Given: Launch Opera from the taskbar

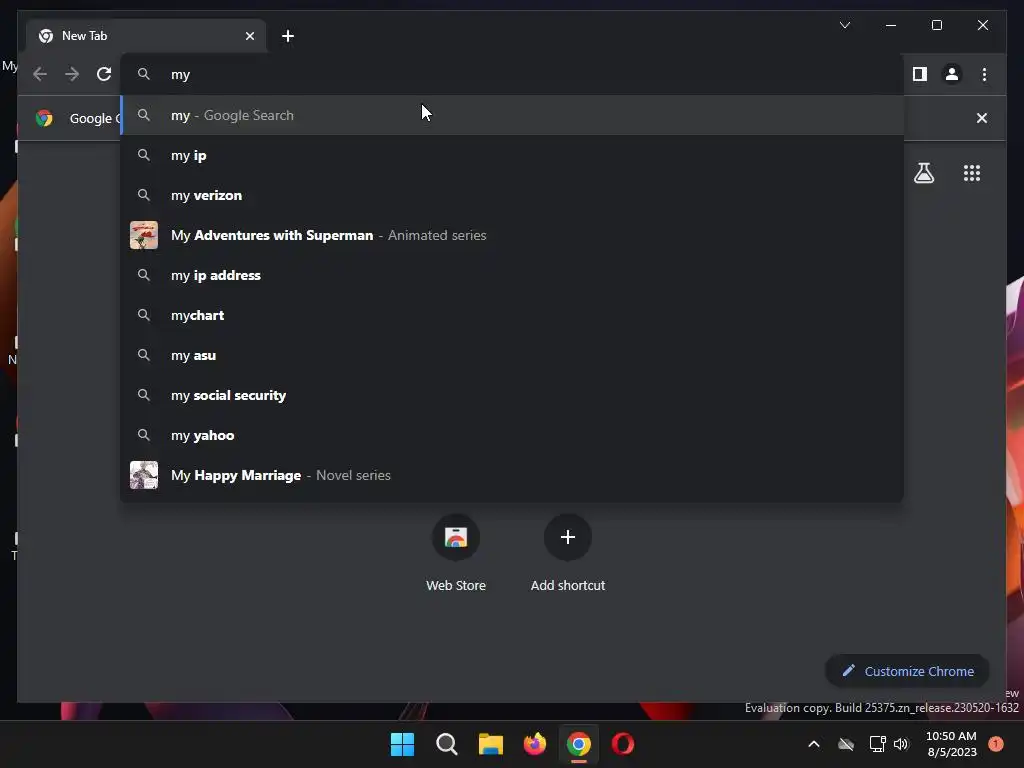Looking at the screenshot, I should (623, 744).
